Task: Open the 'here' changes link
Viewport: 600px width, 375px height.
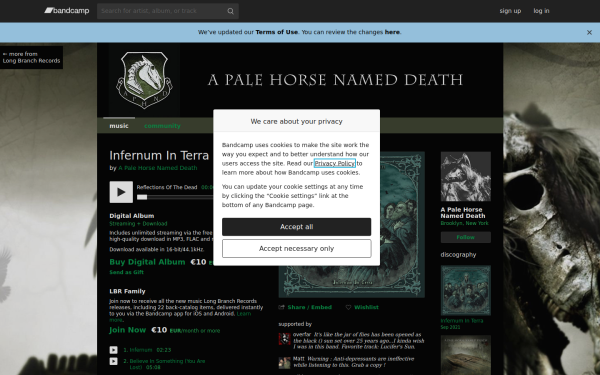Action: tap(392, 32)
